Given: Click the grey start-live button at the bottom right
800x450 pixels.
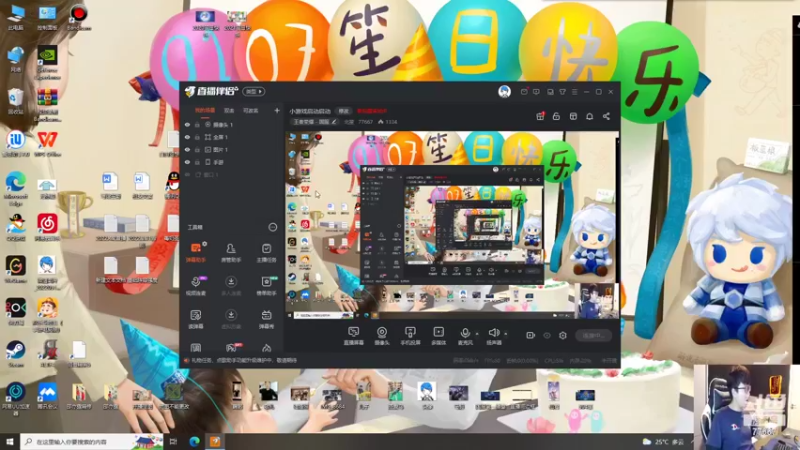Looking at the screenshot, I should pyautogui.click(x=593, y=335).
